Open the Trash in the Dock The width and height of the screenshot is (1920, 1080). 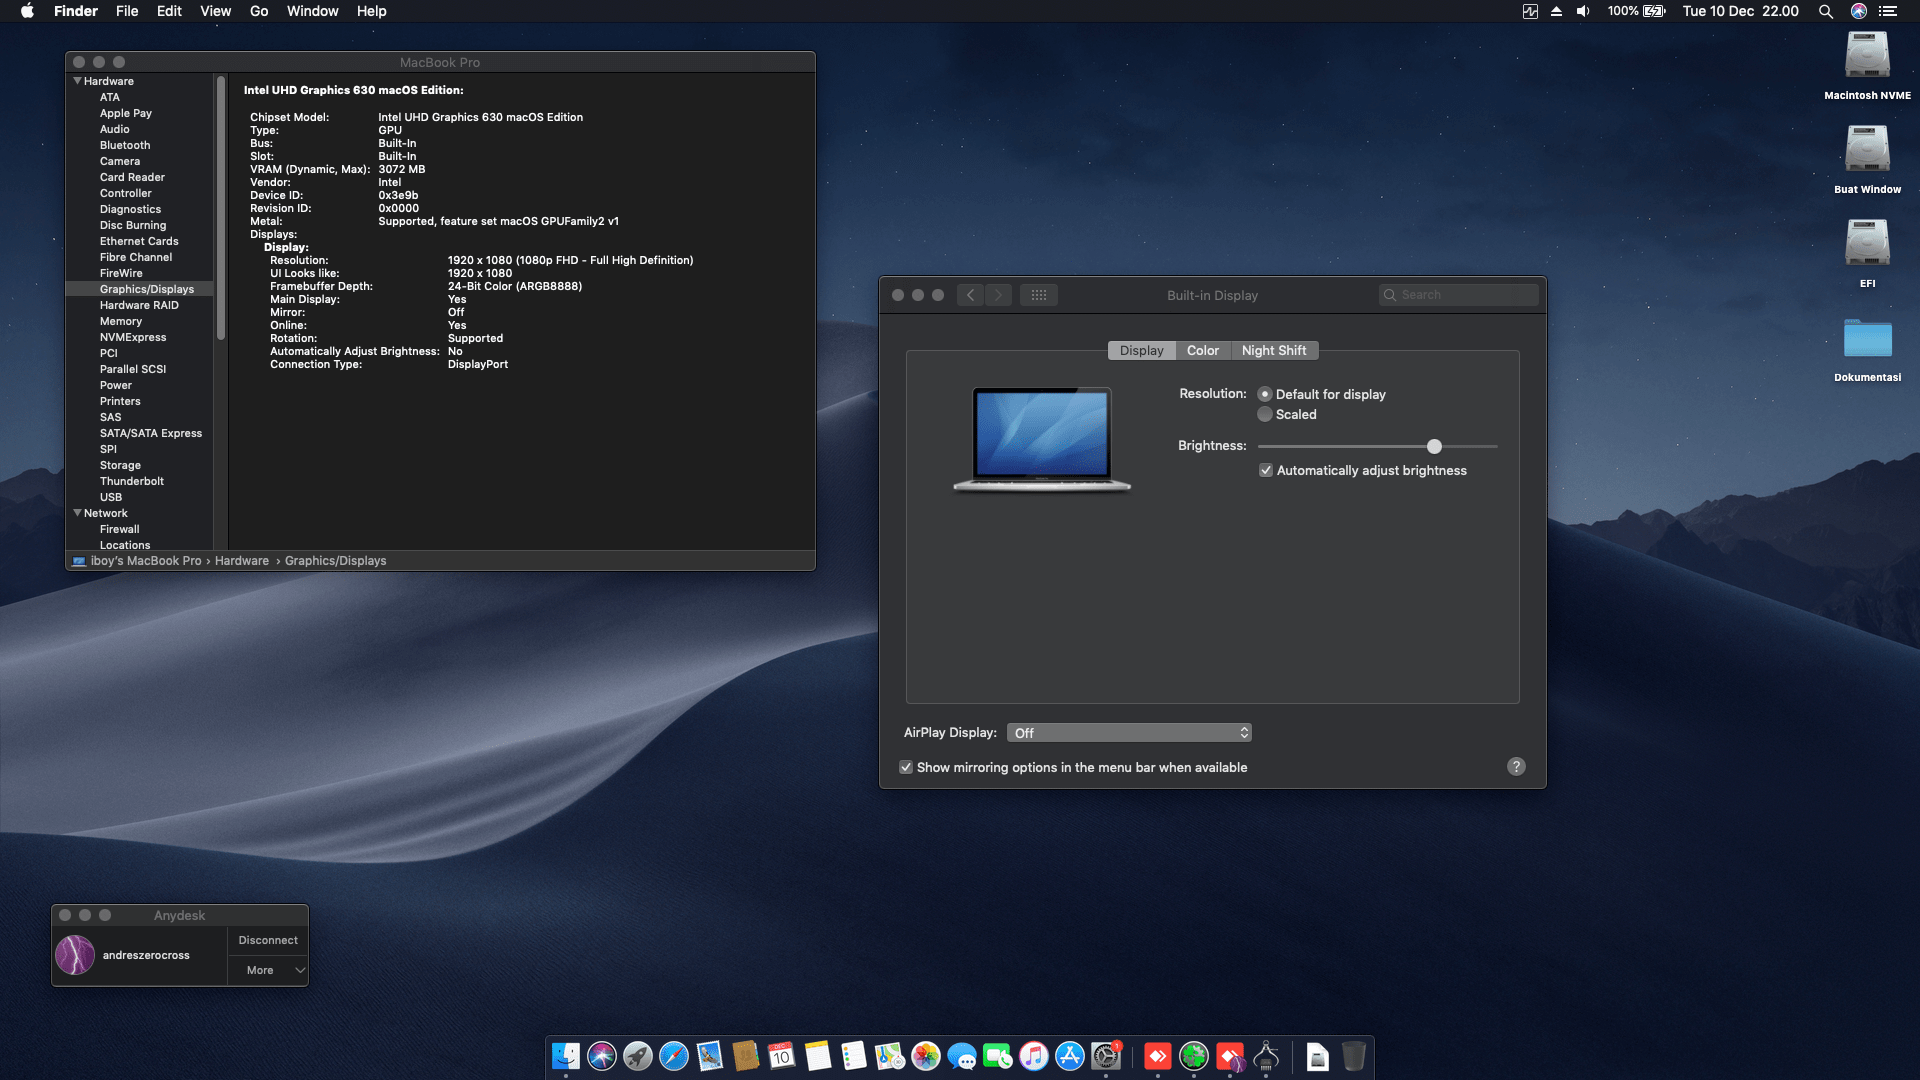(1355, 1058)
